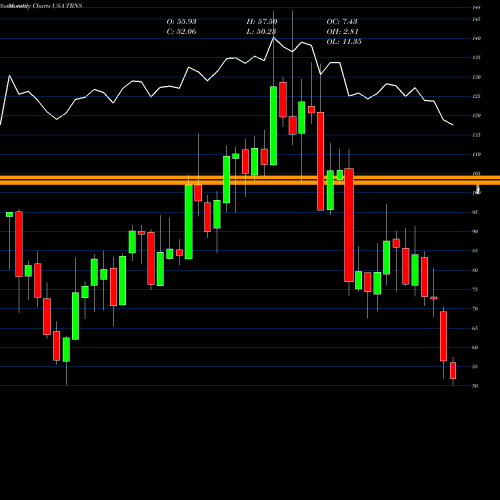Select the 90 price axis label

point(475,231)
